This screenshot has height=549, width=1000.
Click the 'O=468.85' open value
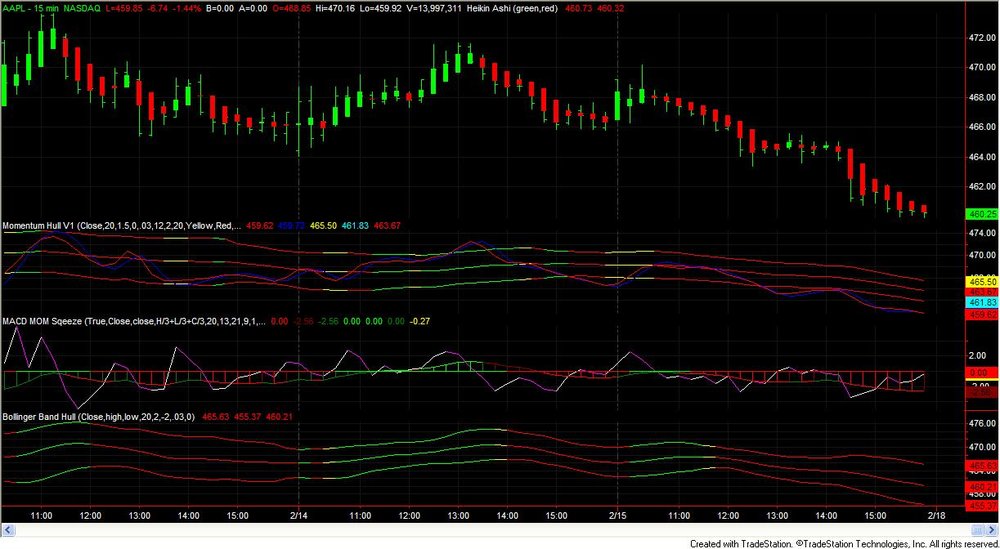pos(291,6)
